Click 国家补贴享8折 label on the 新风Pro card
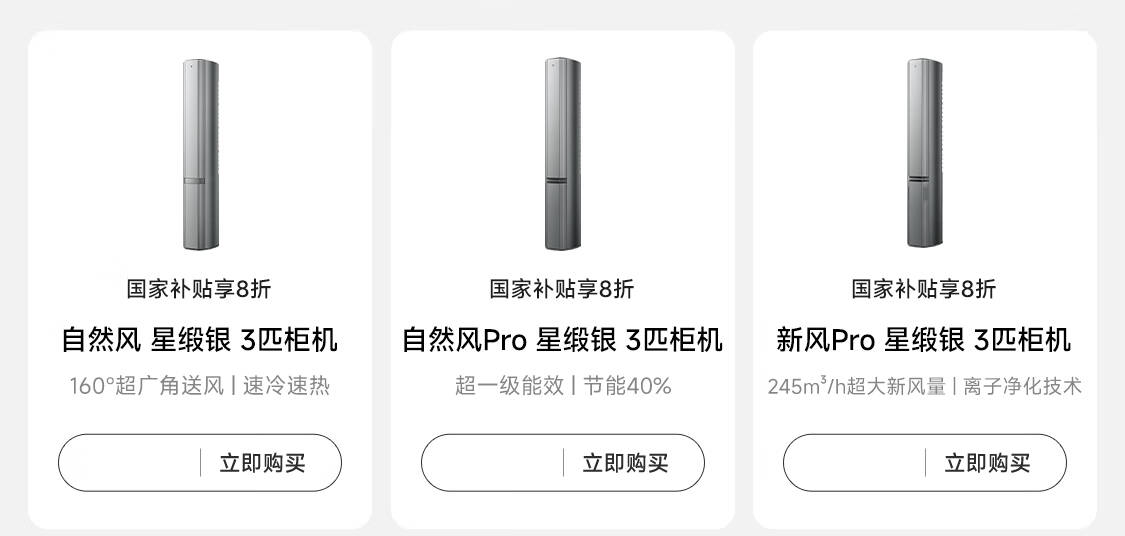Viewport: 1125px width, 536px height. pyautogui.click(x=924, y=289)
